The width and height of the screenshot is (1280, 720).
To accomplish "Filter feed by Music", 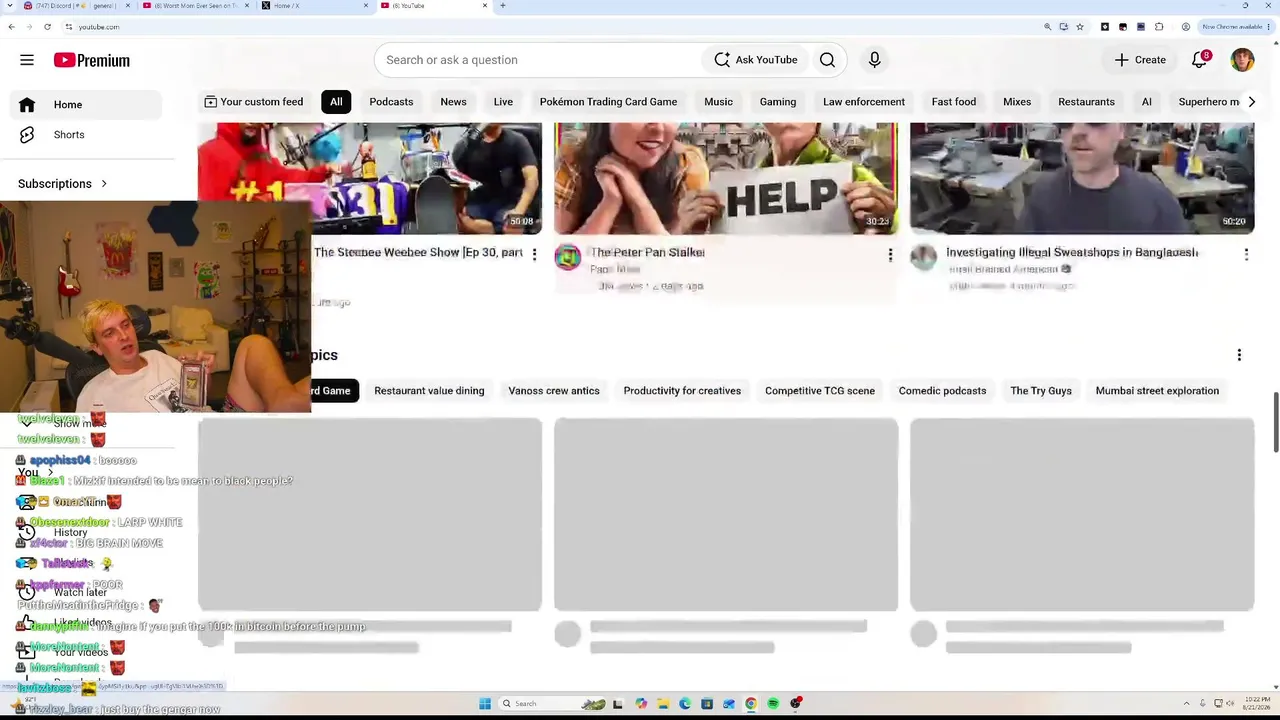I will click(718, 102).
